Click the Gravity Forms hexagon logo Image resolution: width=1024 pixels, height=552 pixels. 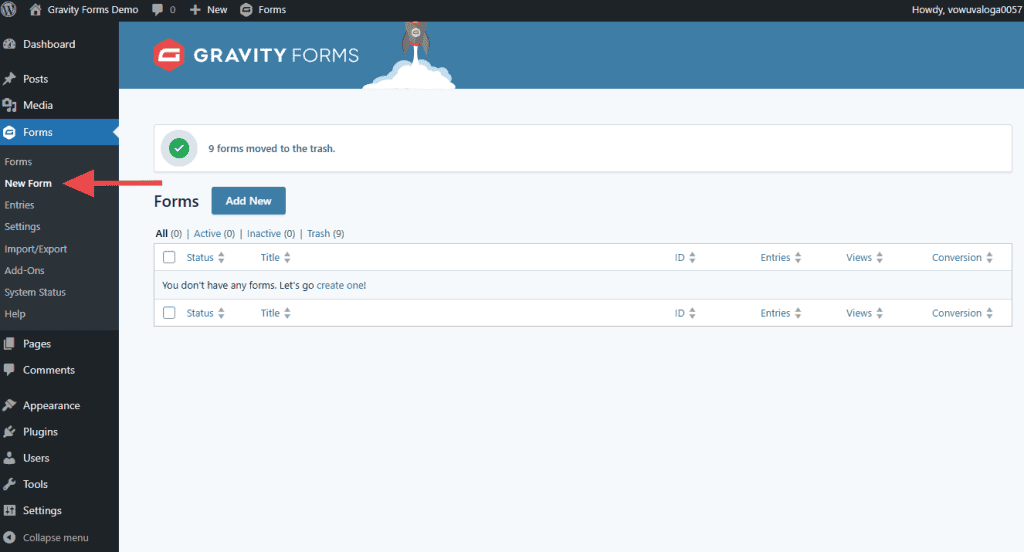pyautogui.click(x=169, y=55)
